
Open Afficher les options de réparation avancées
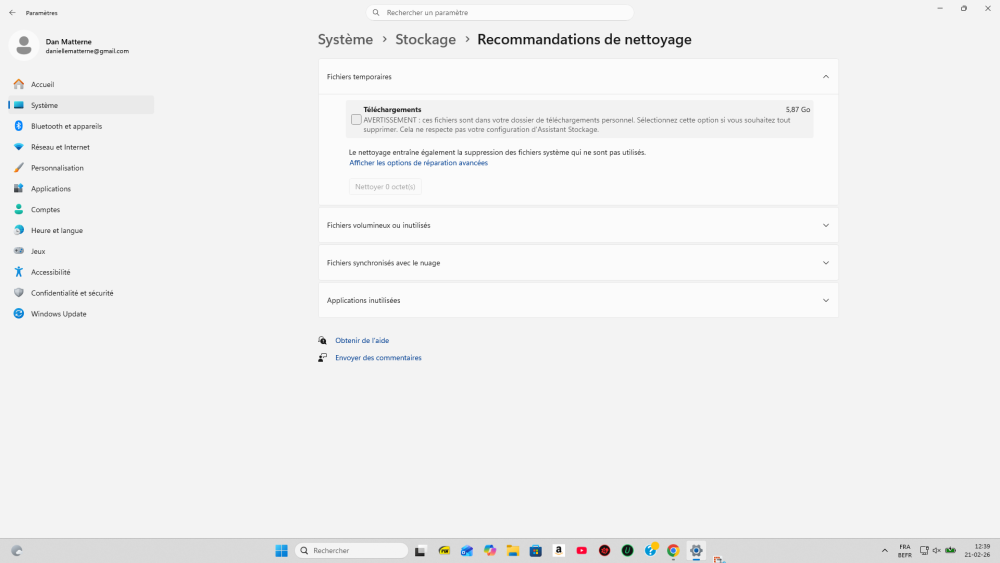(418, 163)
